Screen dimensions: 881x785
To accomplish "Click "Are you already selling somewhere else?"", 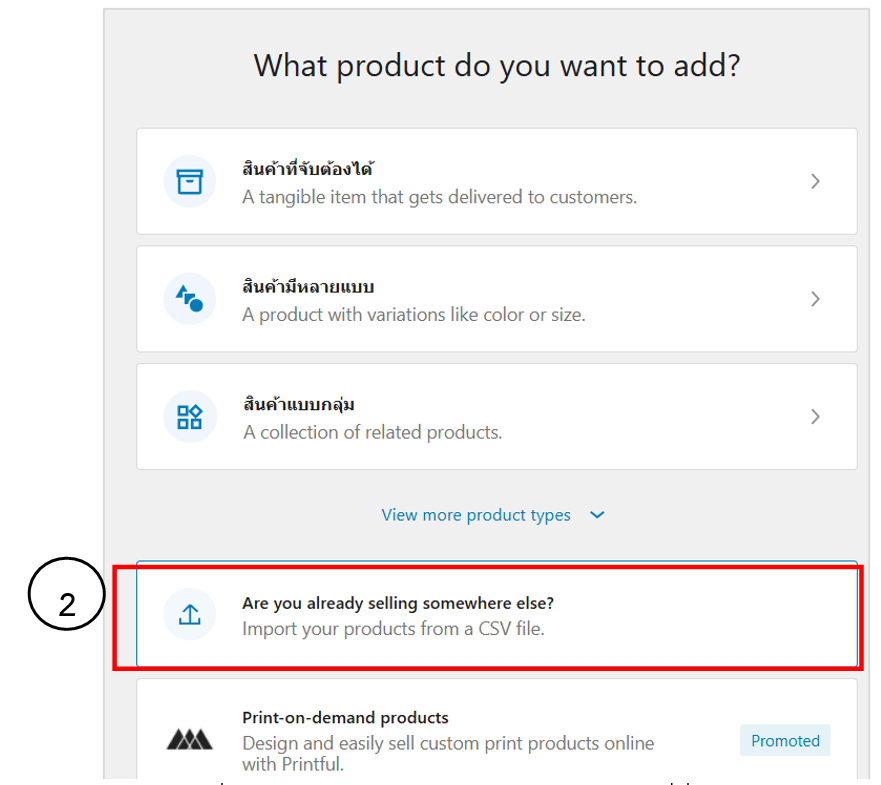I will tap(398, 603).
